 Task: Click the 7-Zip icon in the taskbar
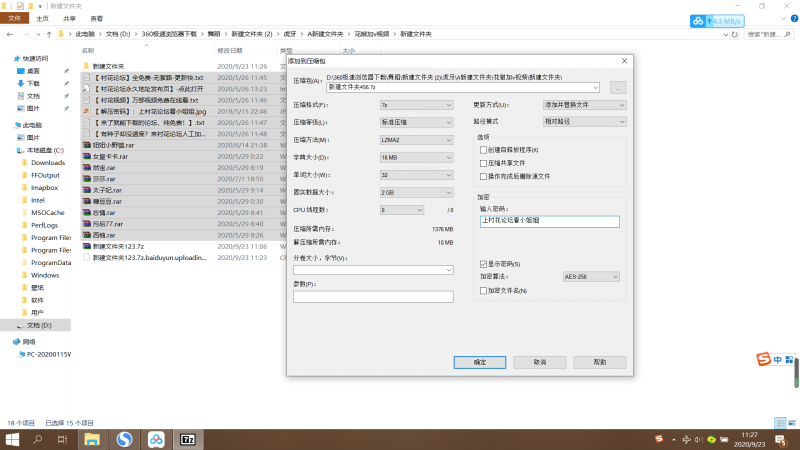(x=187, y=439)
